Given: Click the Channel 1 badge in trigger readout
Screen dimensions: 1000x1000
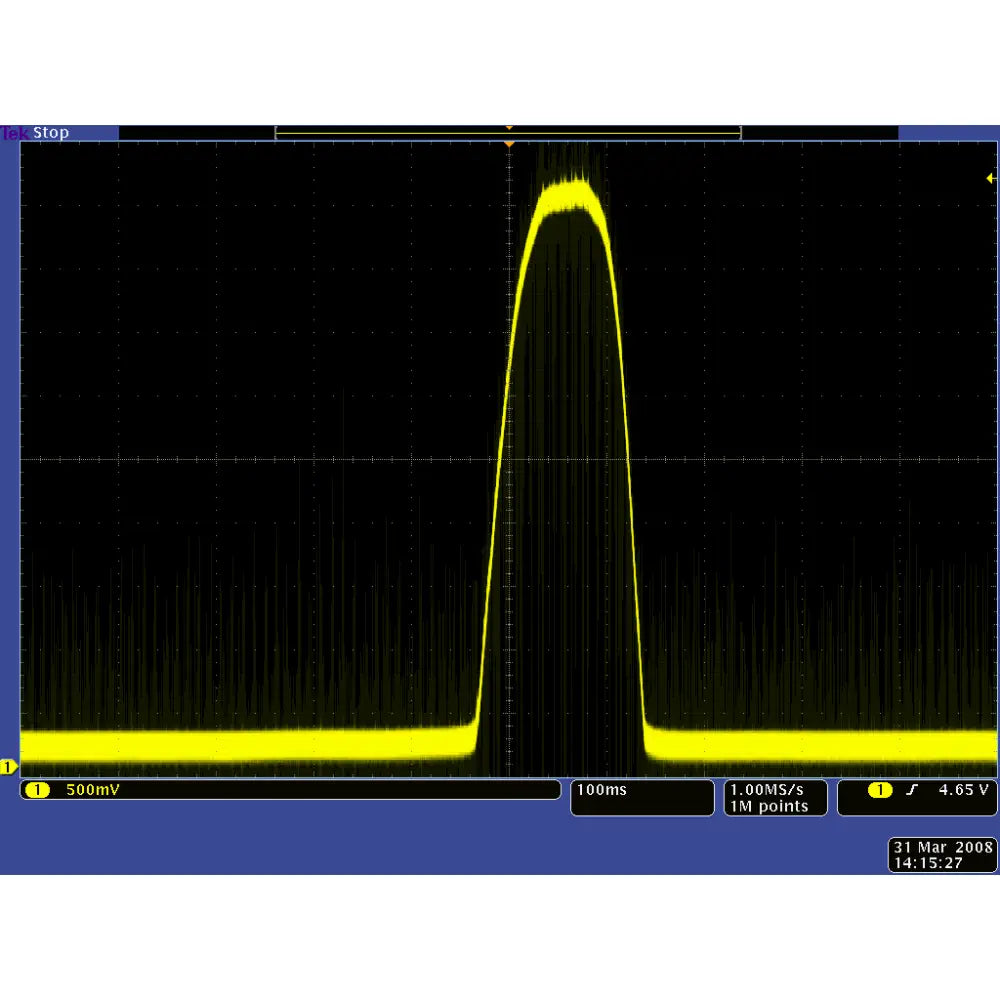Looking at the screenshot, I should (x=881, y=790).
